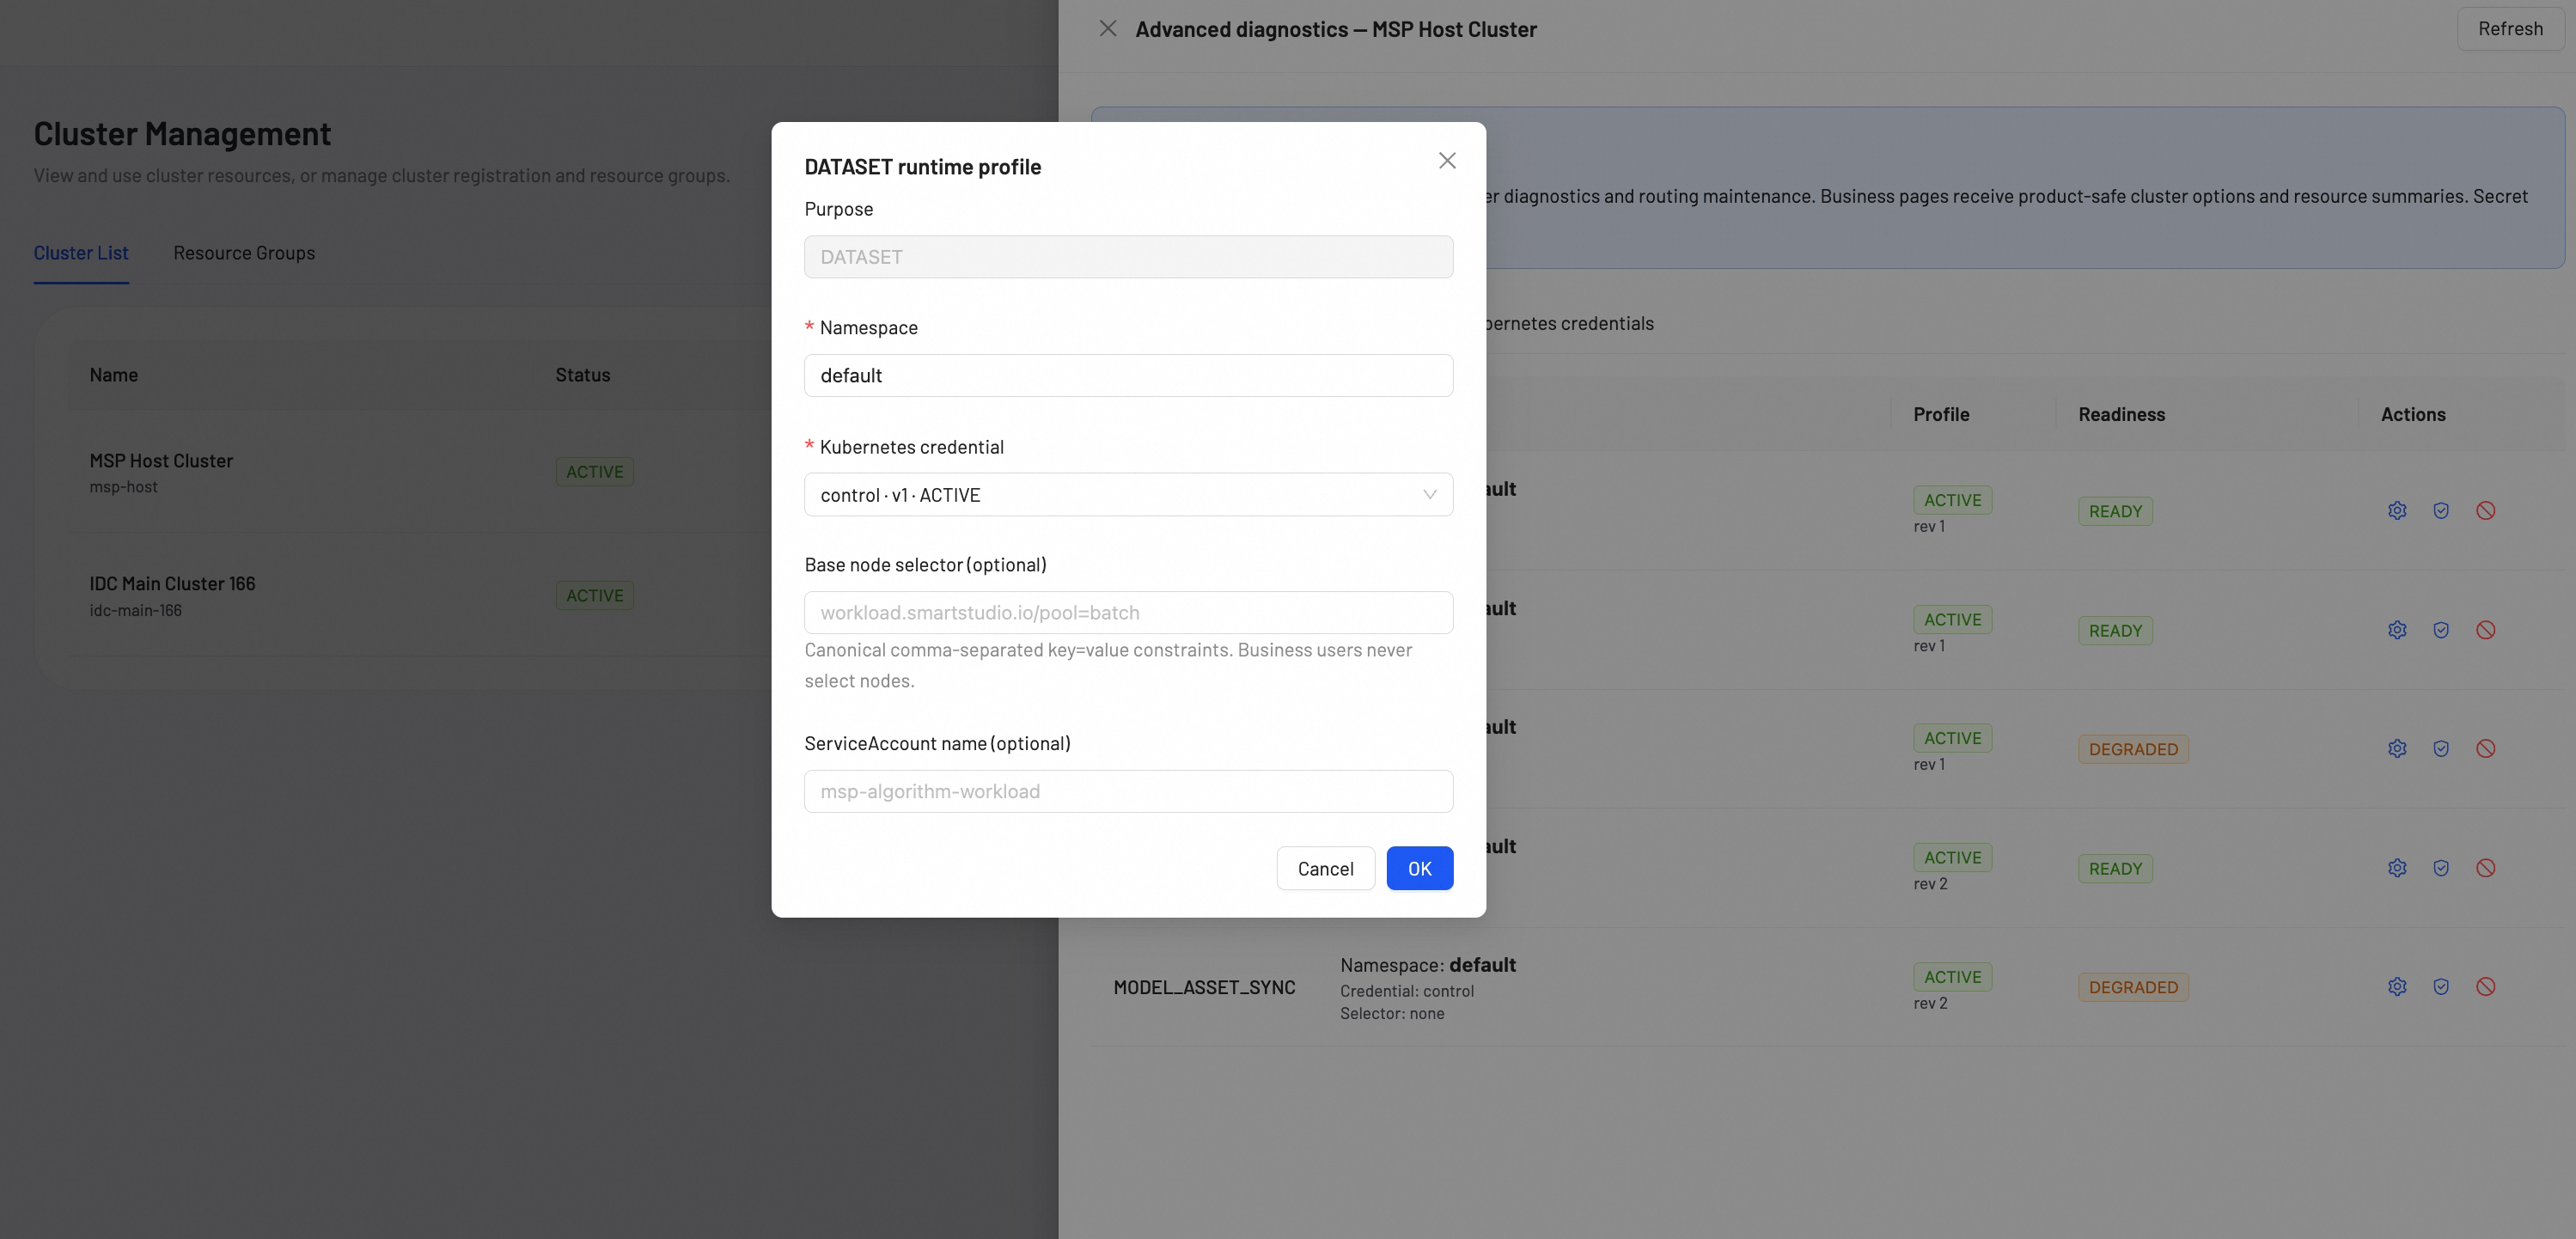
Task: Click the Namespace input field
Action: [1128, 376]
